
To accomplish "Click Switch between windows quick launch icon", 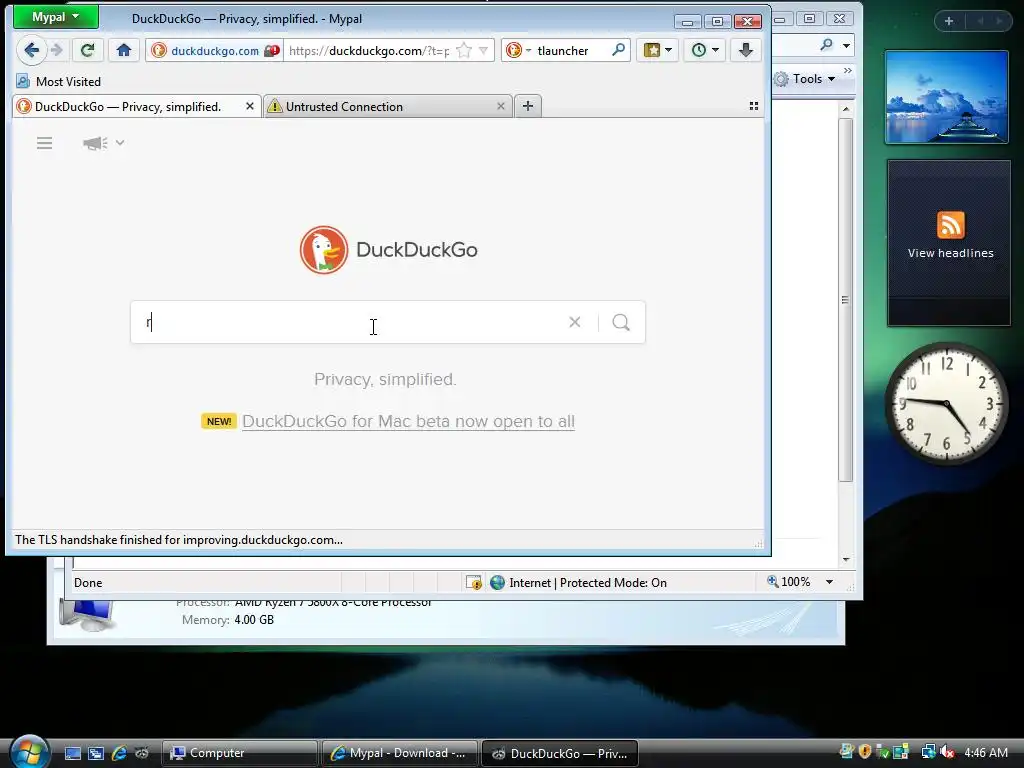I will (x=96, y=753).
